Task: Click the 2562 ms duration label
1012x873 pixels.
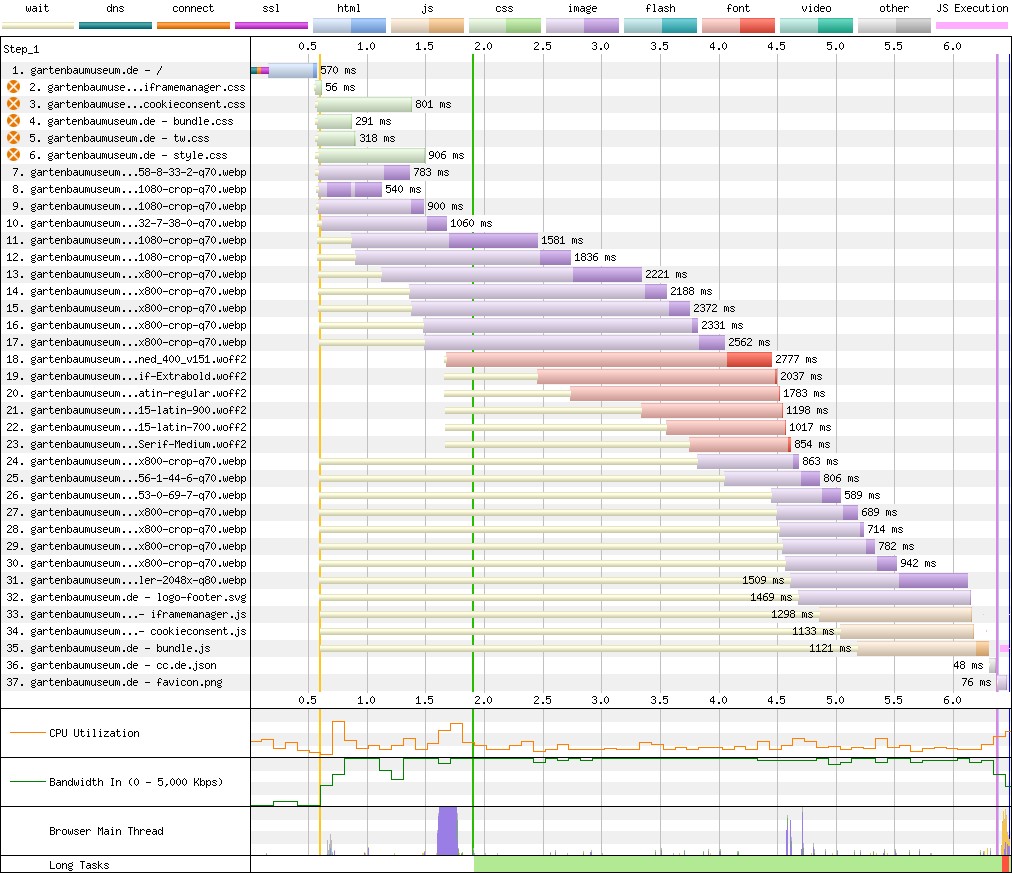Action: (x=749, y=342)
